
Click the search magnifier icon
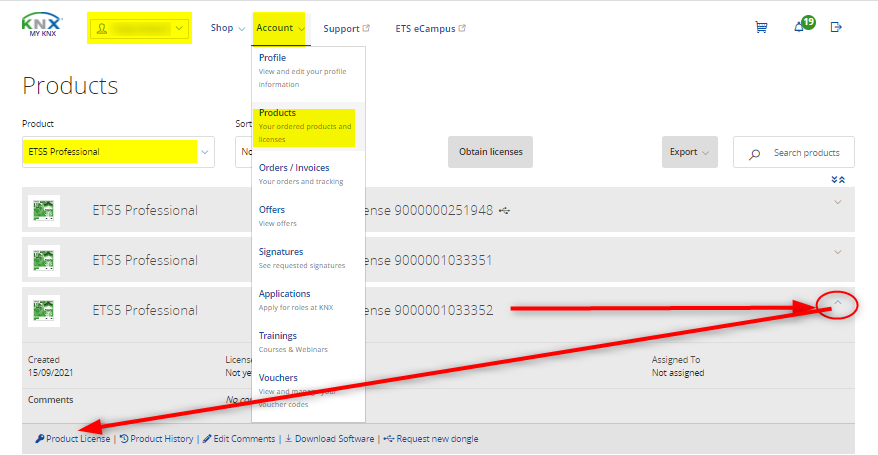pyautogui.click(x=755, y=153)
